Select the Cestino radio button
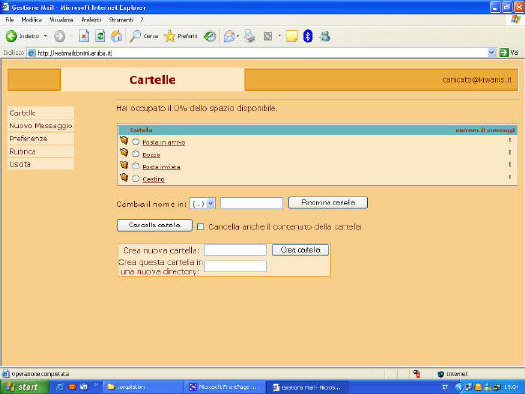 (x=136, y=178)
